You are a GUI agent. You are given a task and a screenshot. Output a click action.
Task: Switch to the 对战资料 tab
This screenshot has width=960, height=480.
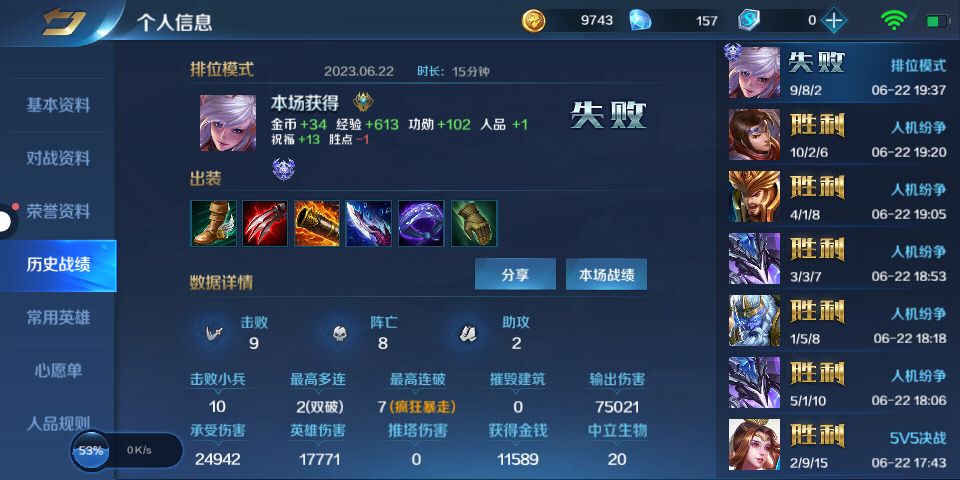pyautogui.click(x=58, y=159)
